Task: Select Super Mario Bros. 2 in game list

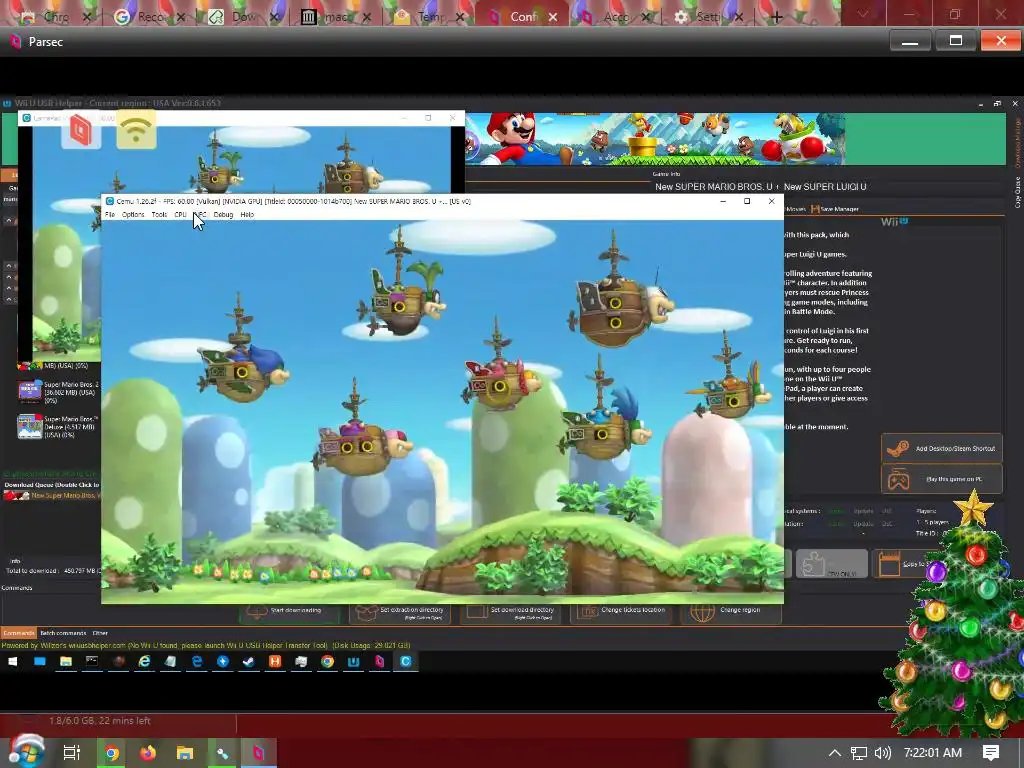Action: click(x=58, y=392)
